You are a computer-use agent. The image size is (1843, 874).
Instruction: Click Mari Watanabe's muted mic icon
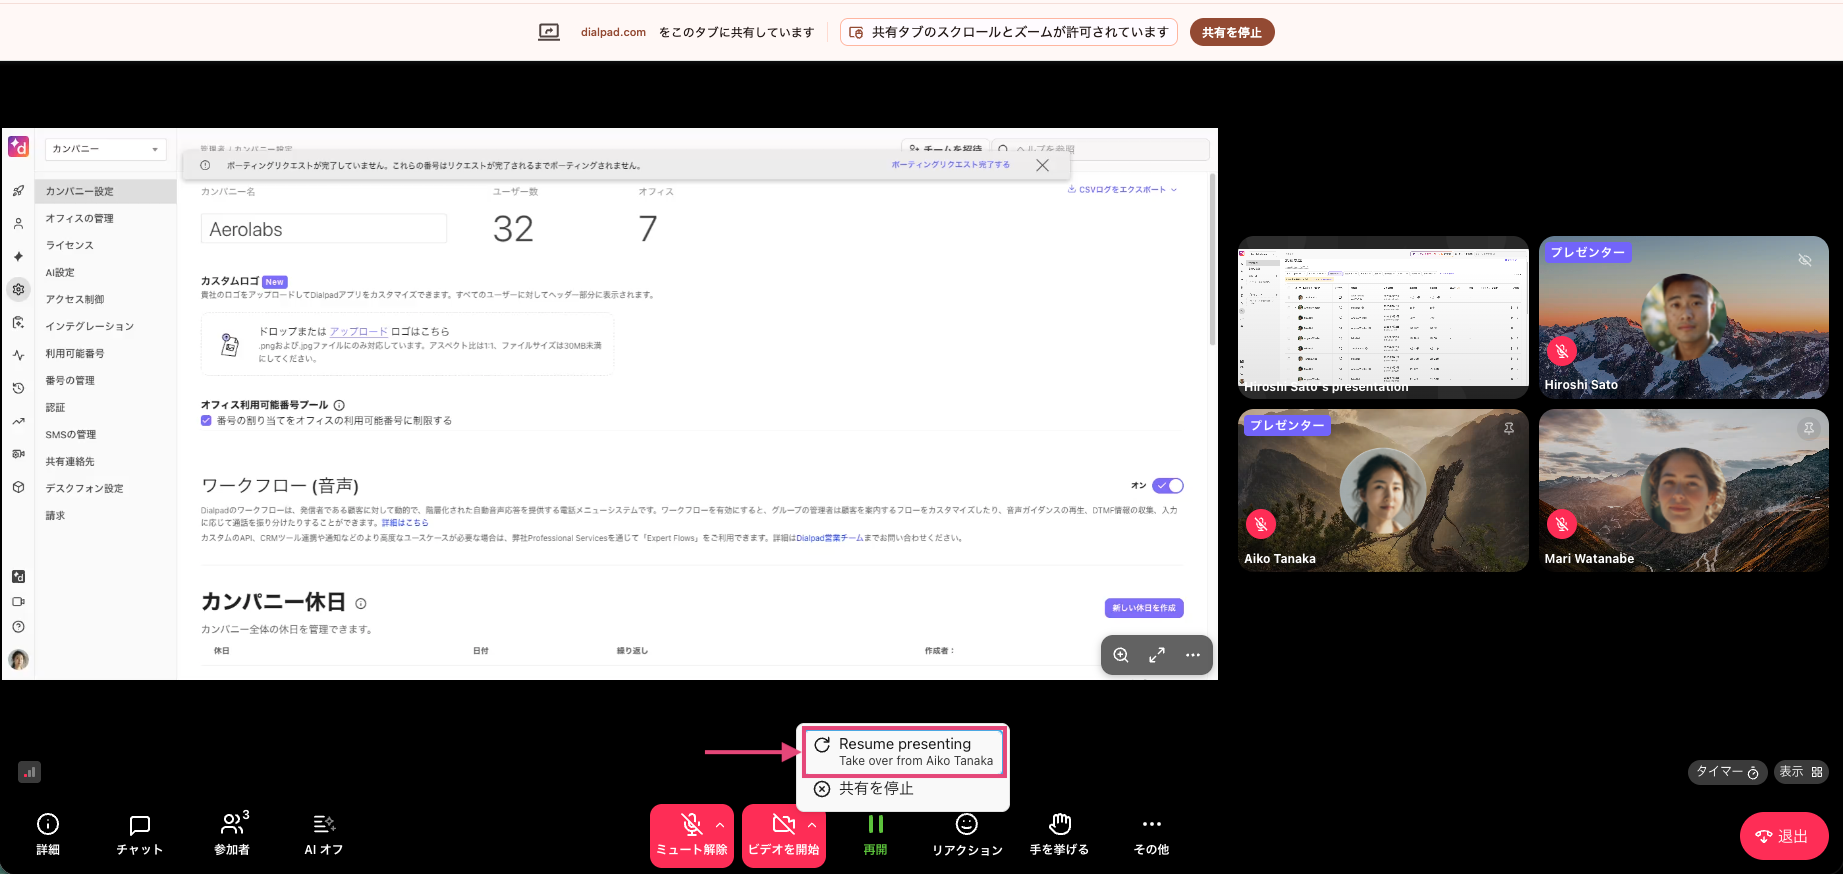(x=1562, y=523)
